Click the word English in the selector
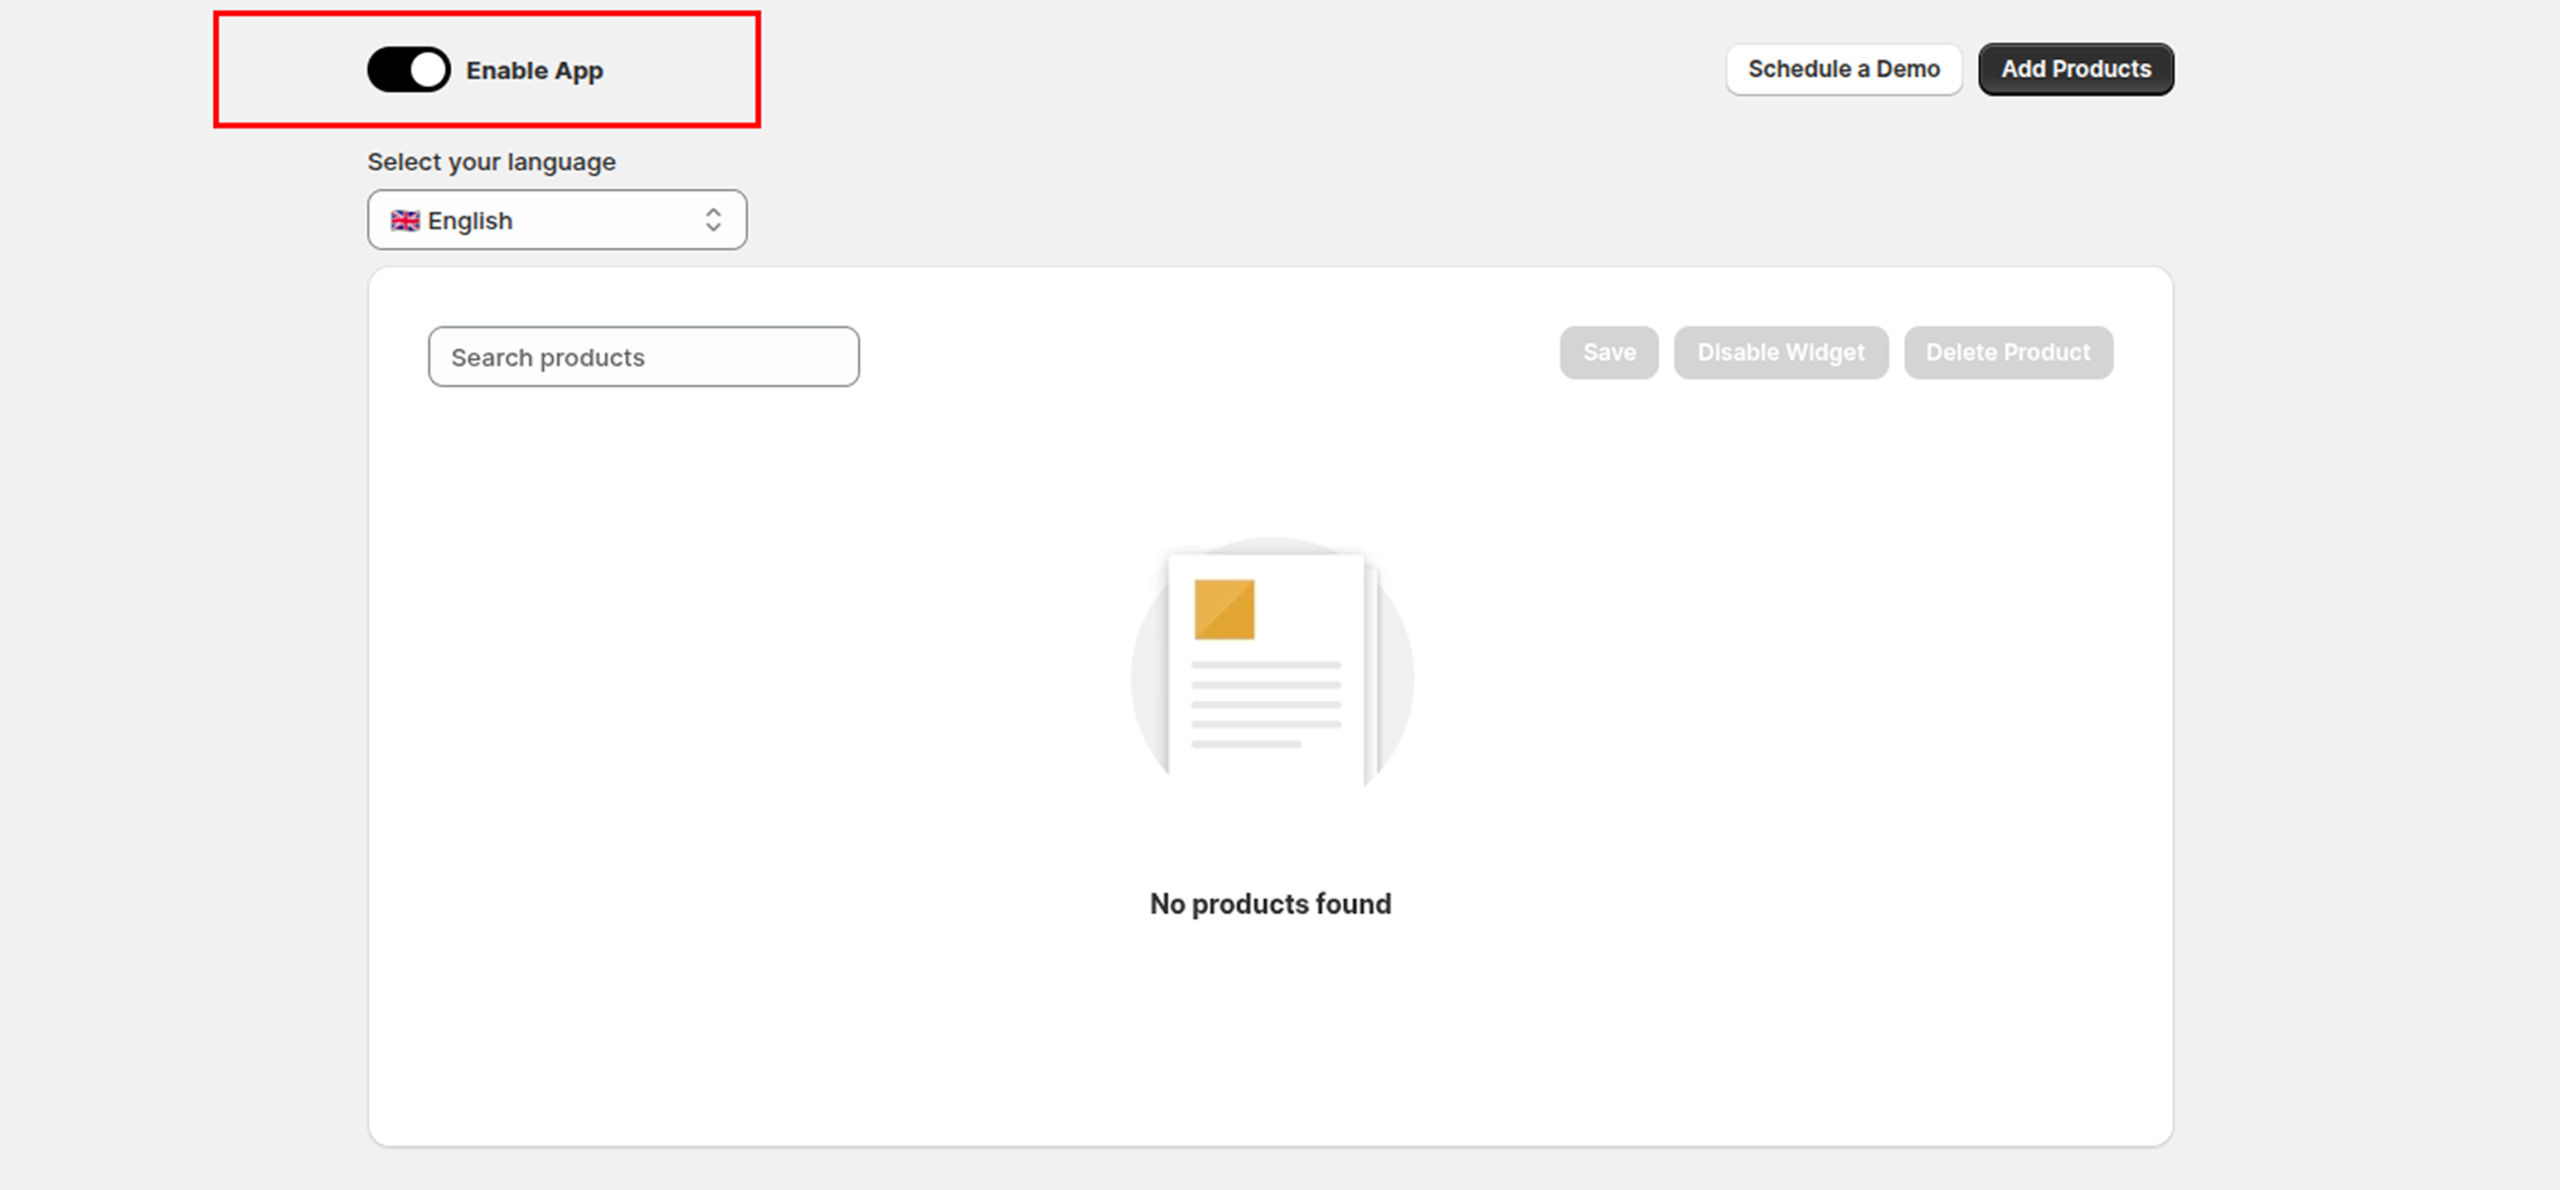The image size is (2560, 1190). pyautogui.click(x=470, y=221)
